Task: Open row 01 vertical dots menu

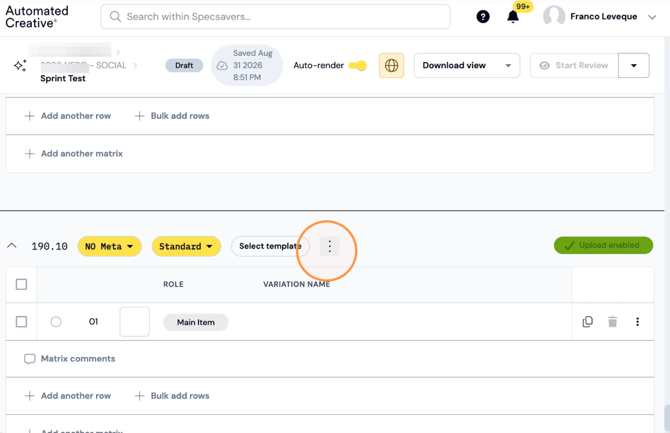Action: 637,321
